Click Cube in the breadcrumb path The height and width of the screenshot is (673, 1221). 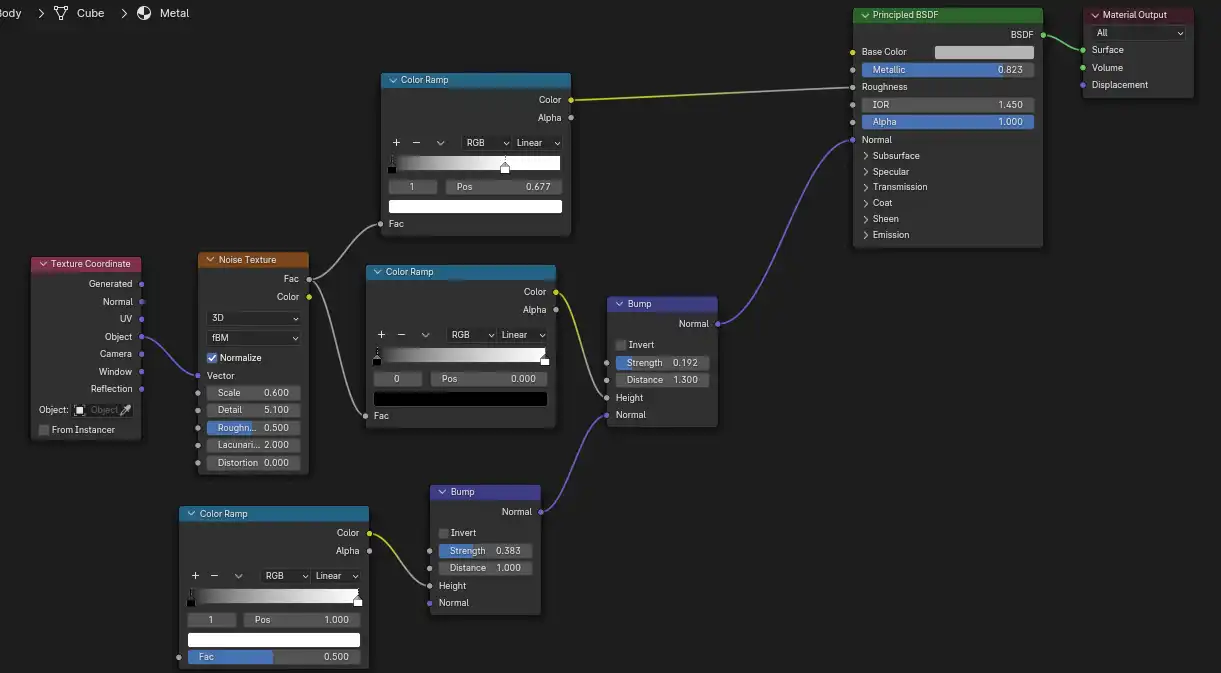tap(90, 13)
